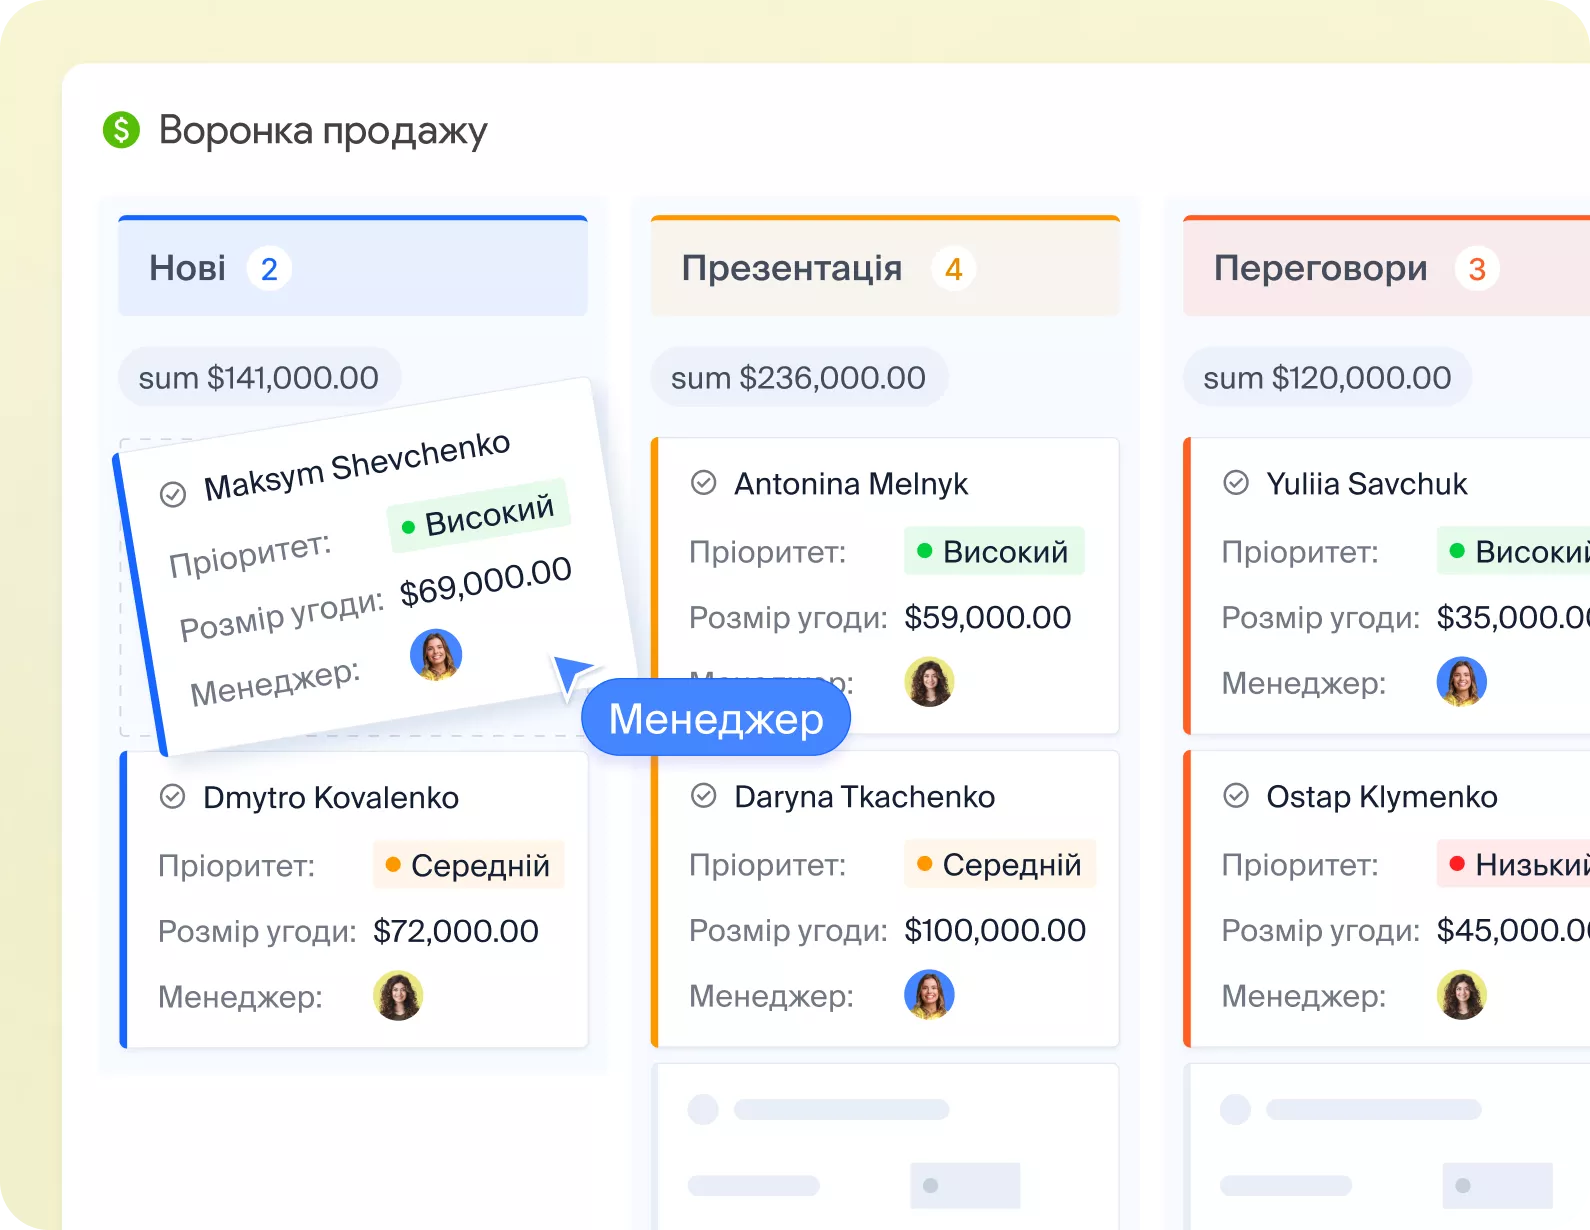Toggle the check circle for Antonina Melnyk
The image size is (1590, 1230).
pos(704,483)
